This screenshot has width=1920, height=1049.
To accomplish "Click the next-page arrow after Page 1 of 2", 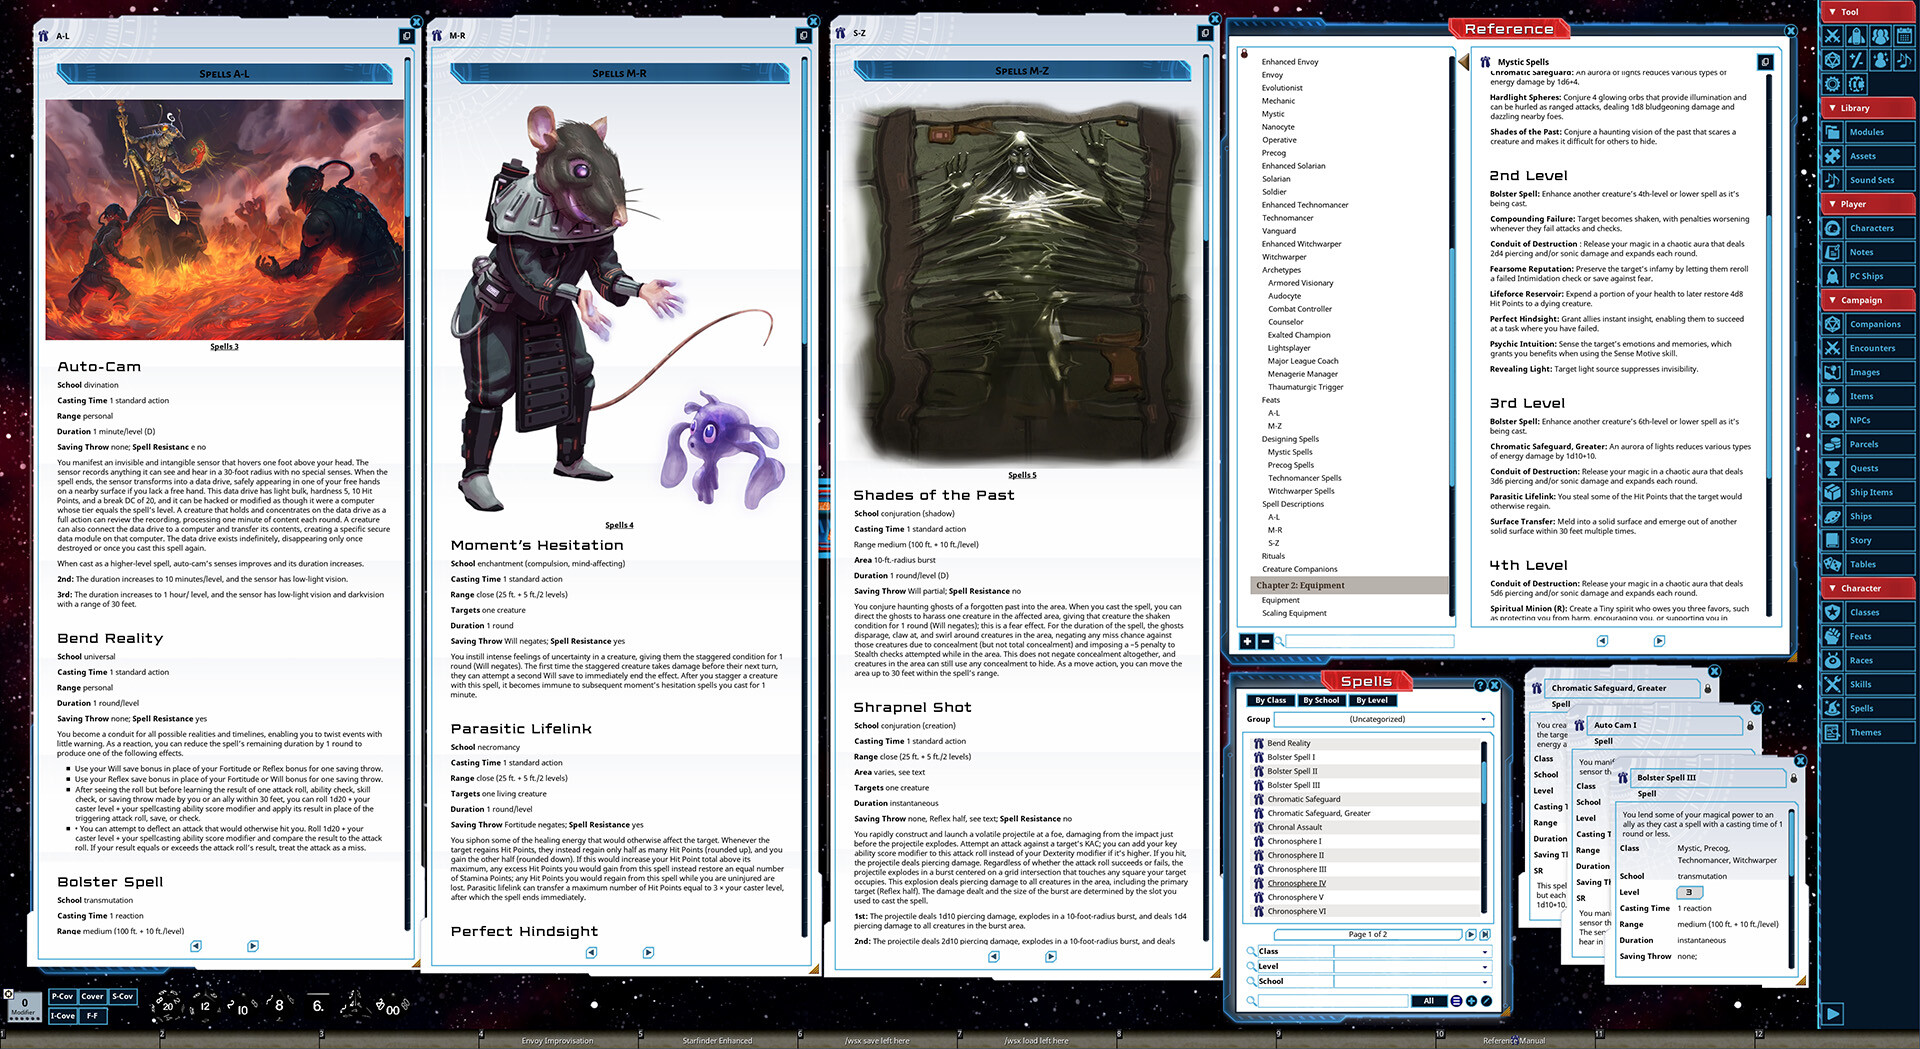I will pos(1471,934).
